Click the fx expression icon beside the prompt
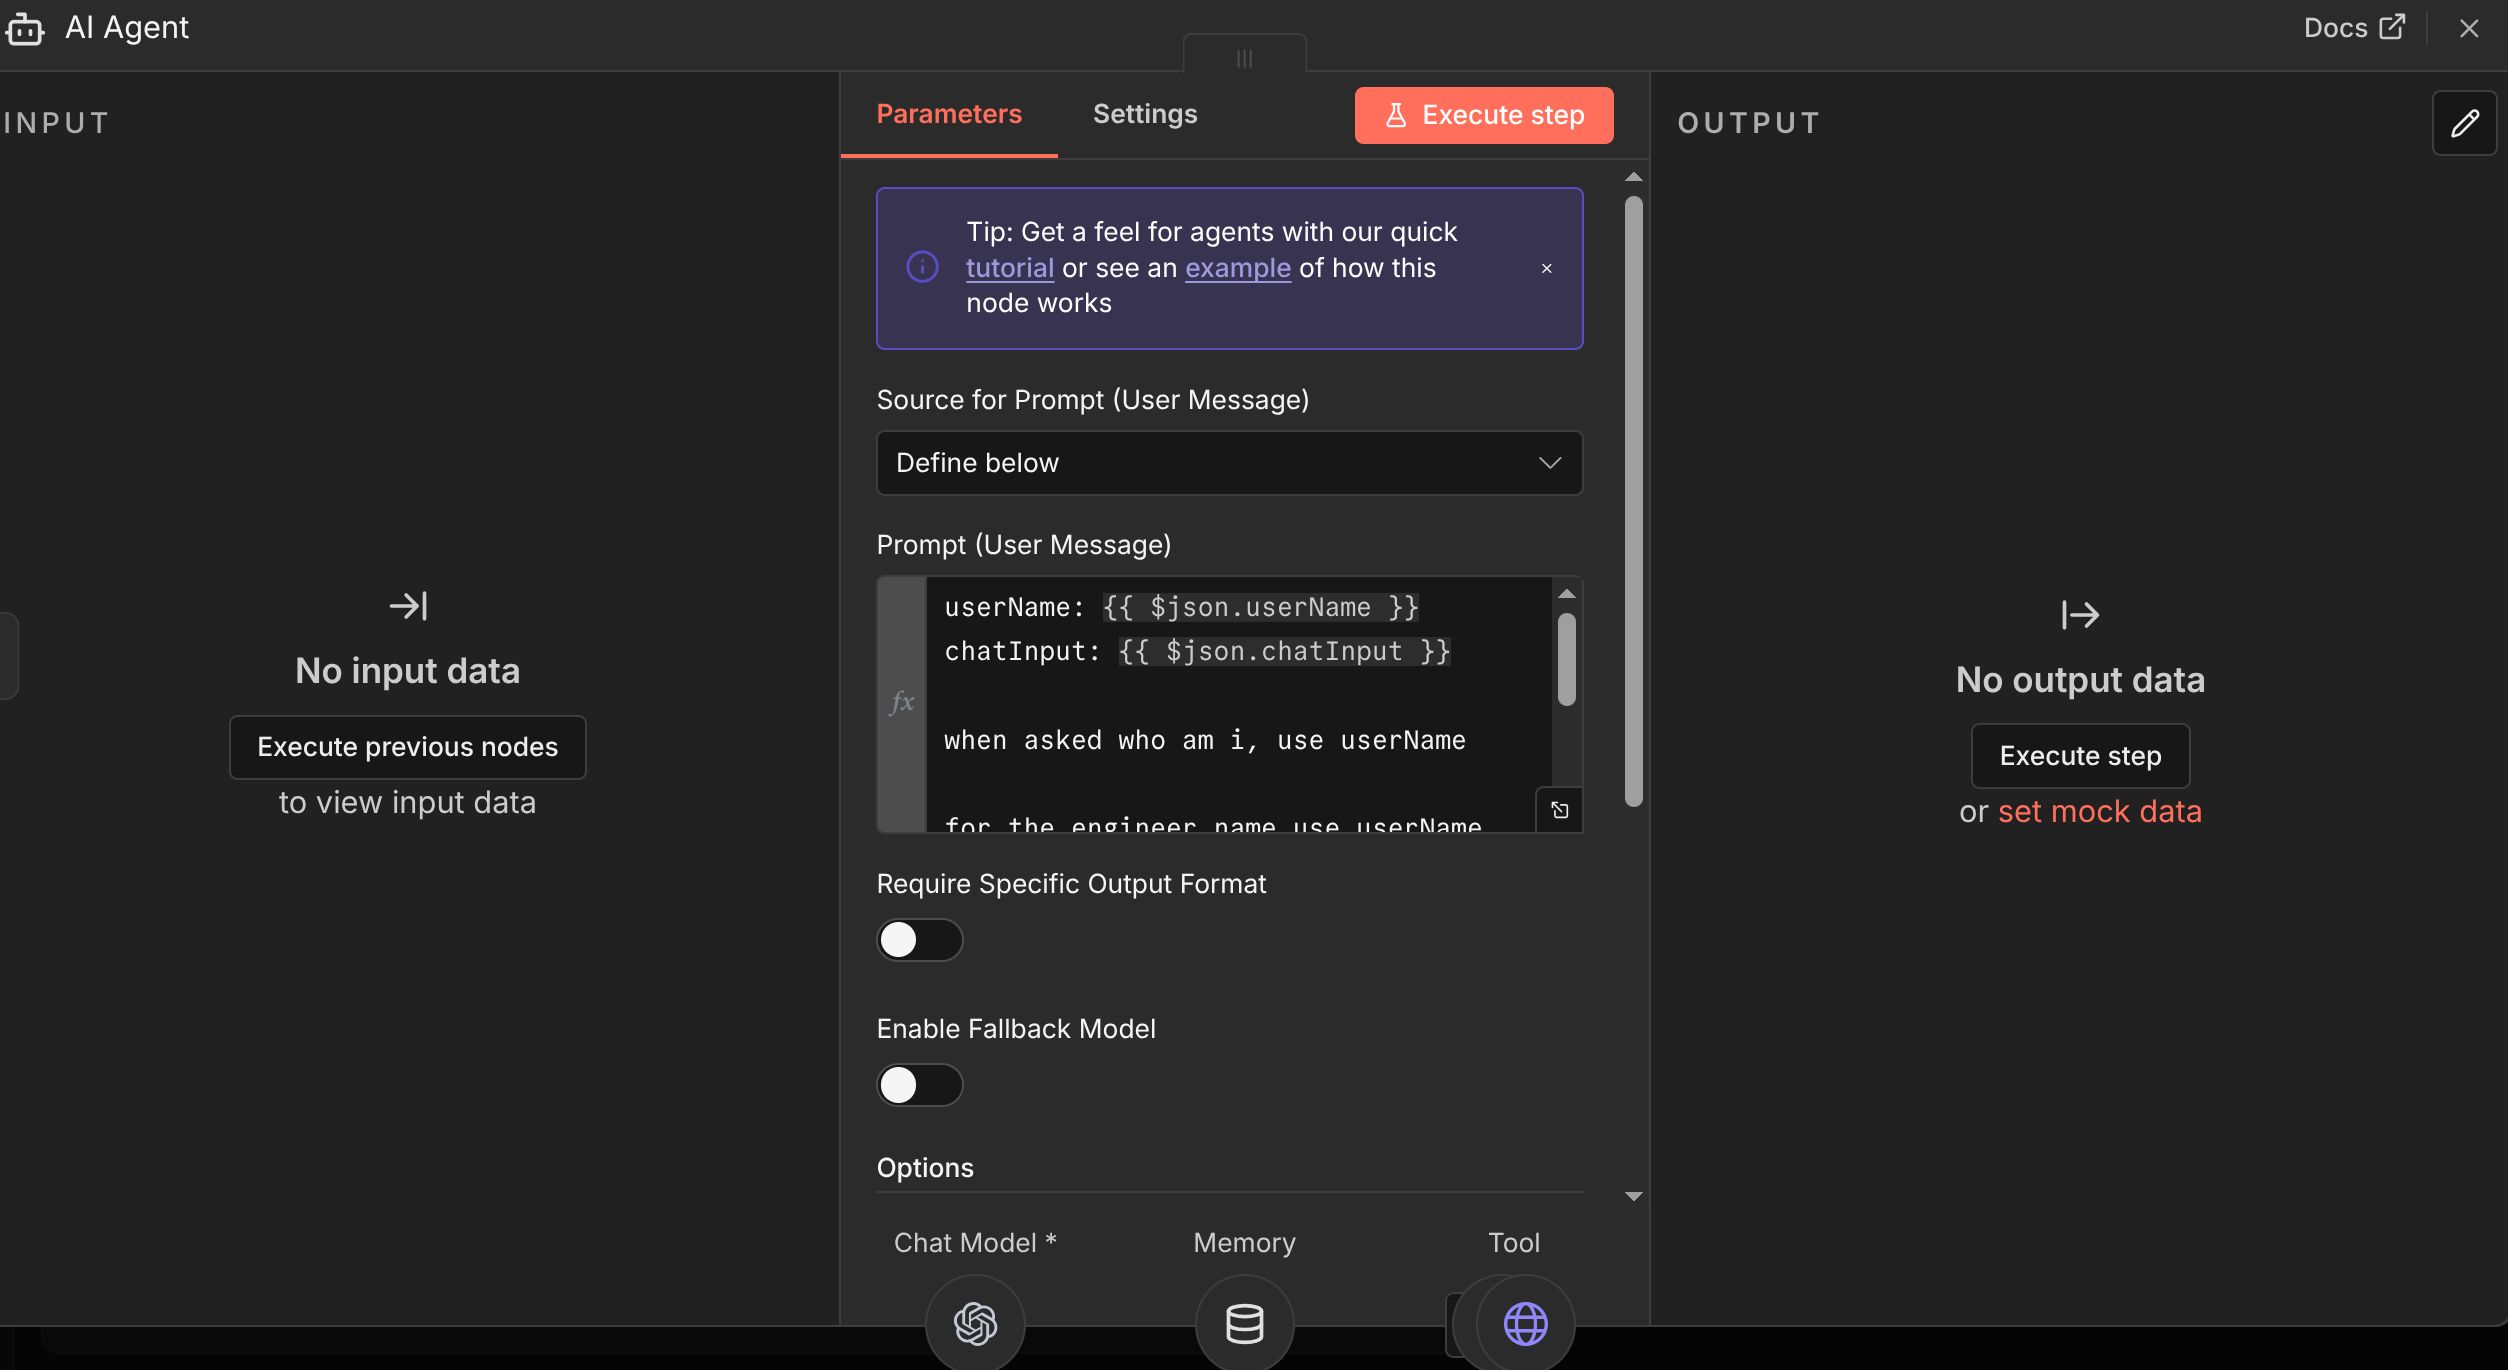 pos(901,703)
